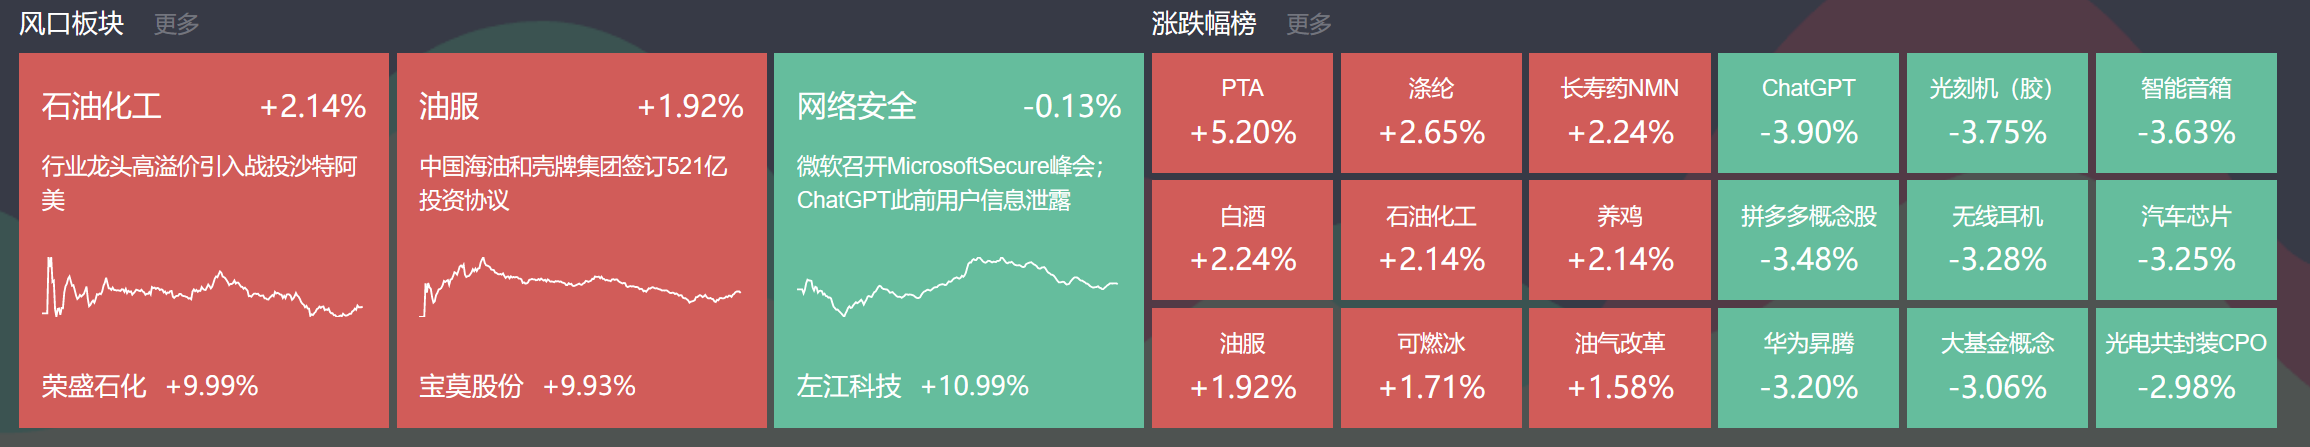Viewport: 2310px width, 447px height.
Task: Click the 白酒 +2.24% tile
Action: [x=1242, y=240]
